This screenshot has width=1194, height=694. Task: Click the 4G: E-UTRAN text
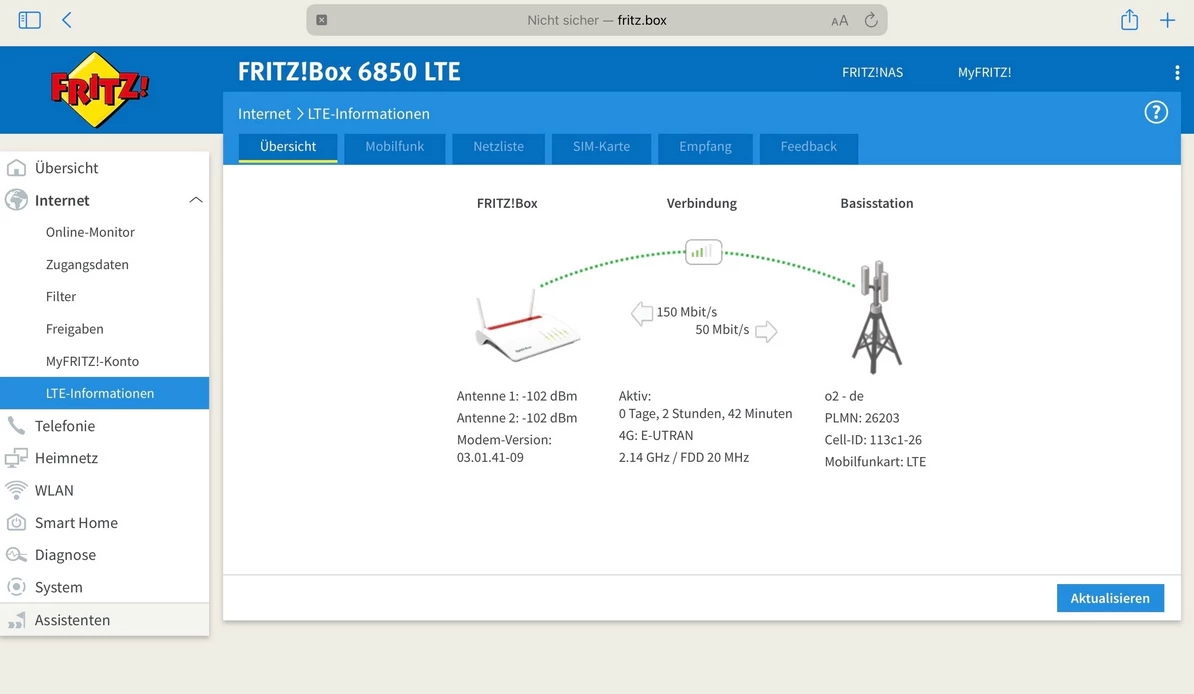pyautogui.click(x=656, y=436)
